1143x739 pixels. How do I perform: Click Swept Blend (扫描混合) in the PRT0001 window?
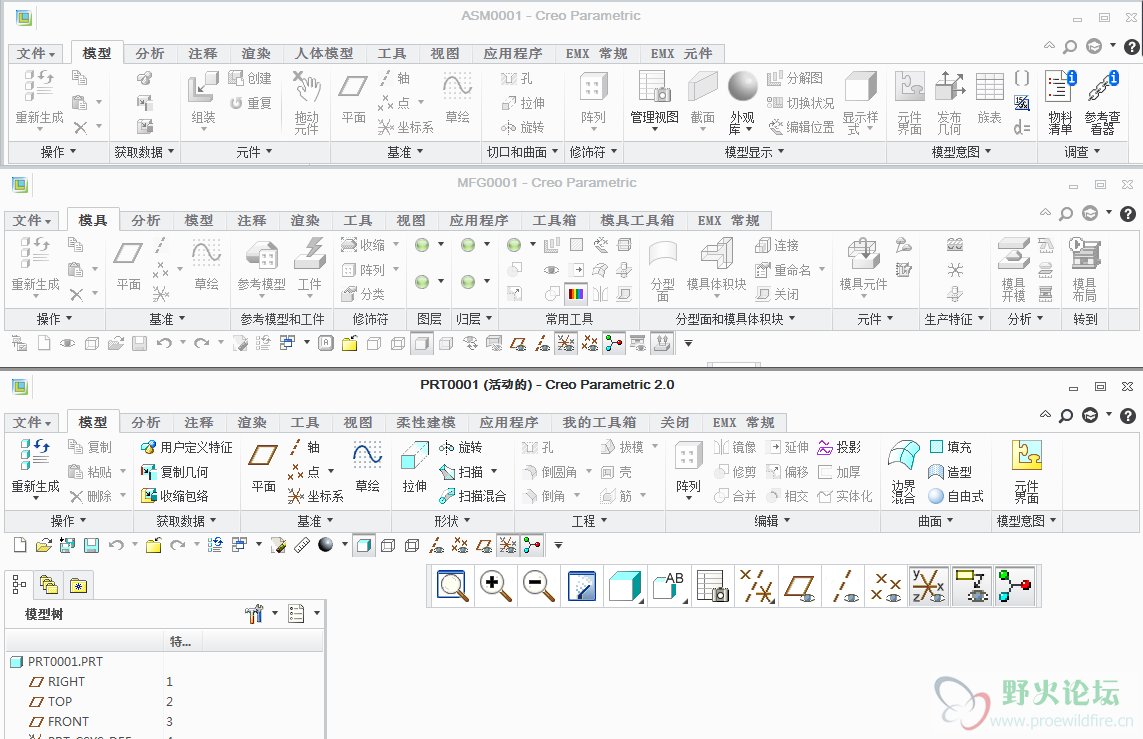coord(472,496)
